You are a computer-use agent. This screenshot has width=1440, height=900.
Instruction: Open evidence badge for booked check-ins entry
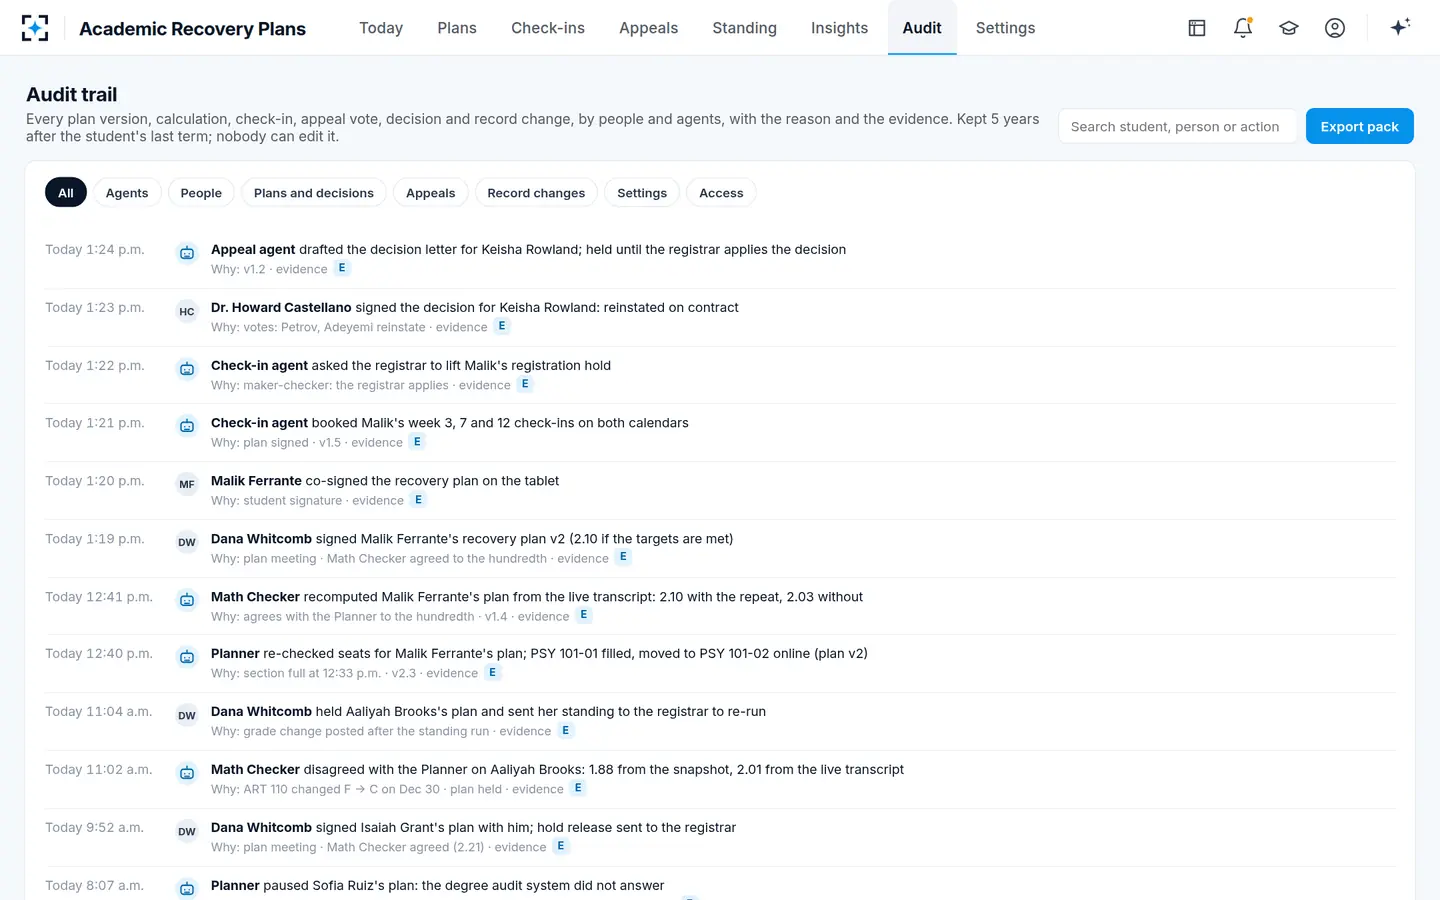[x=417, y=442]
